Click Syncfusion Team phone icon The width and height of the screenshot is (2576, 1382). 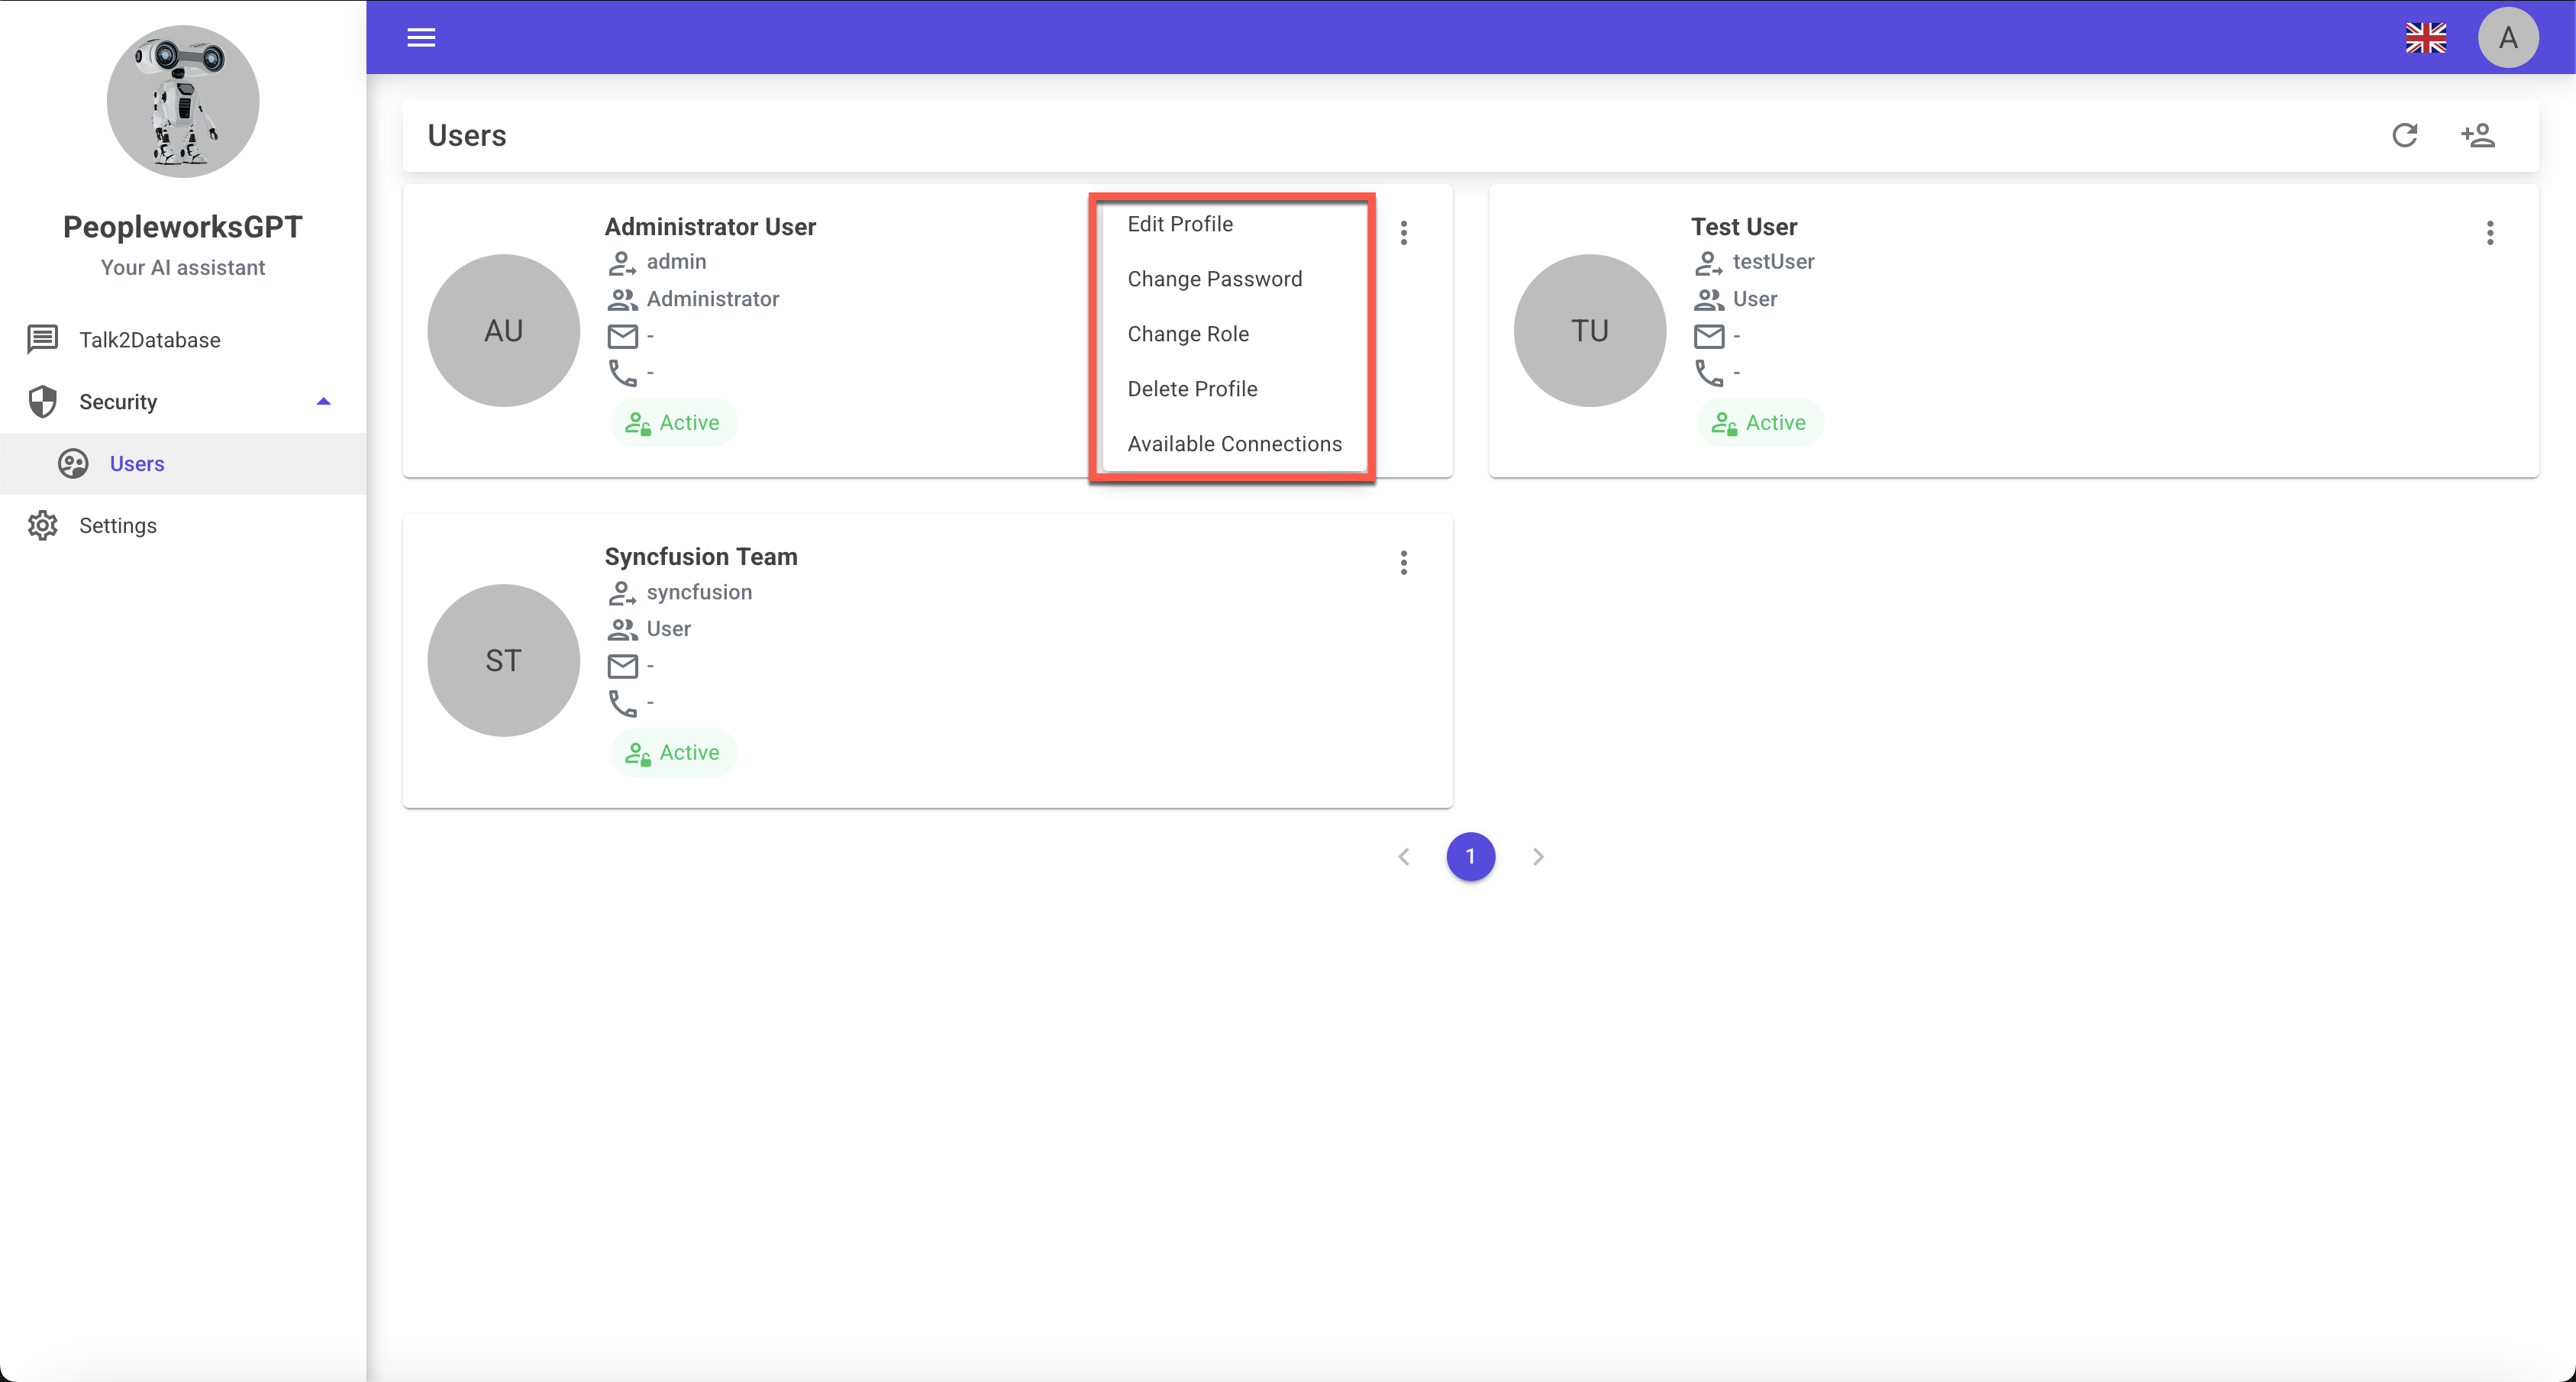click(623, 704)
